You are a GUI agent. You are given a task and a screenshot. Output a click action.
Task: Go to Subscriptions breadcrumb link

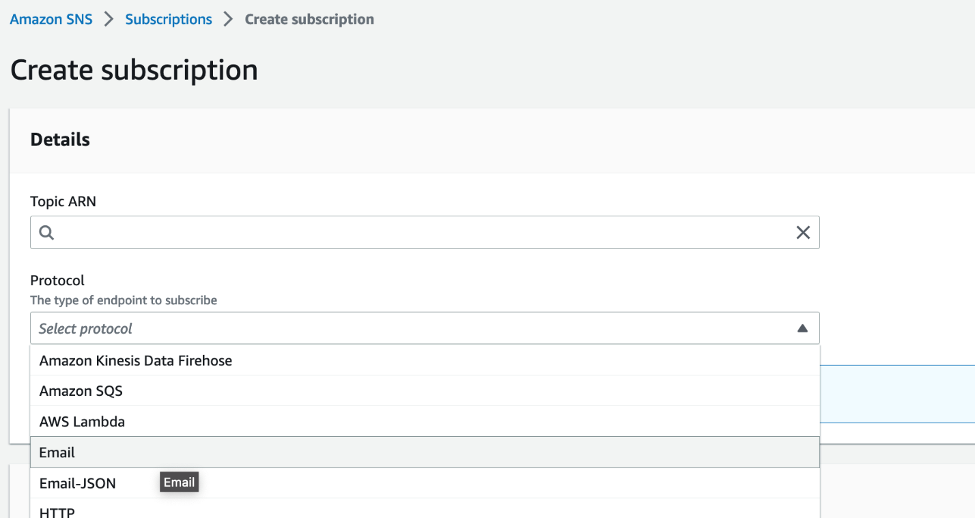pyautogui.click(x=168, y=19)
